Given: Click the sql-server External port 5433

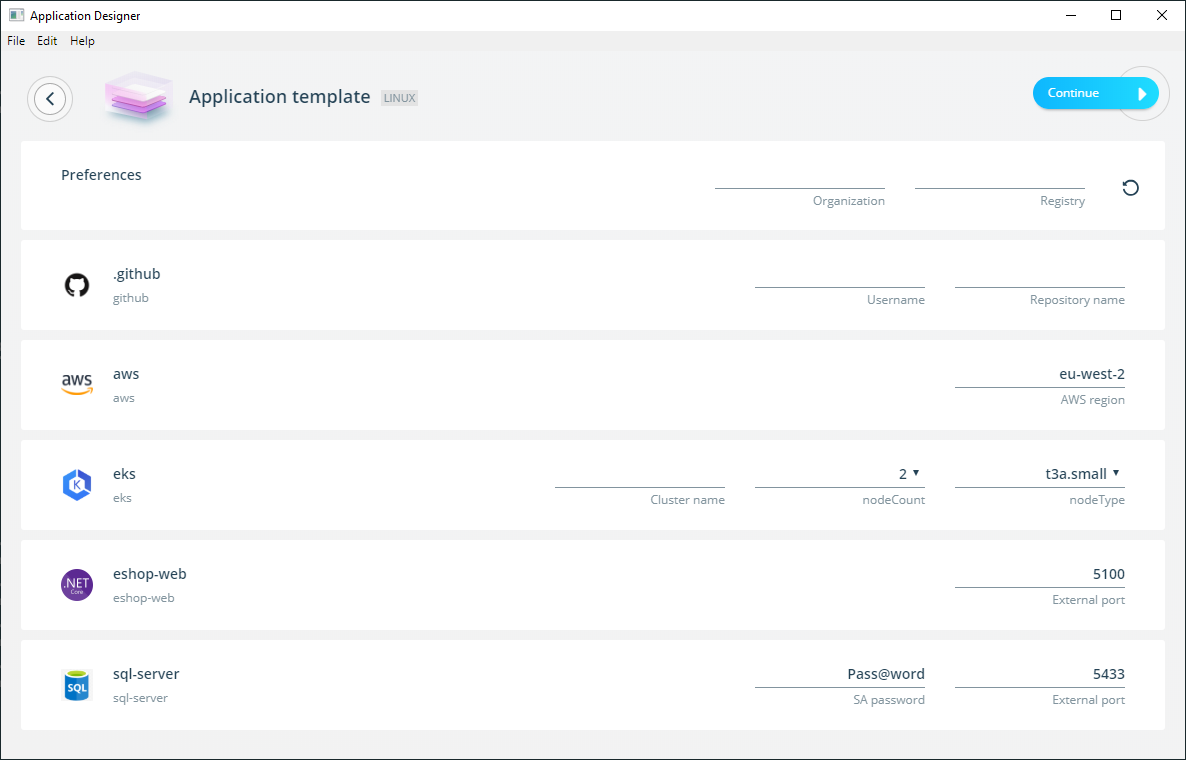Looking at the screenshot, I should click(x=1039, y=675).
